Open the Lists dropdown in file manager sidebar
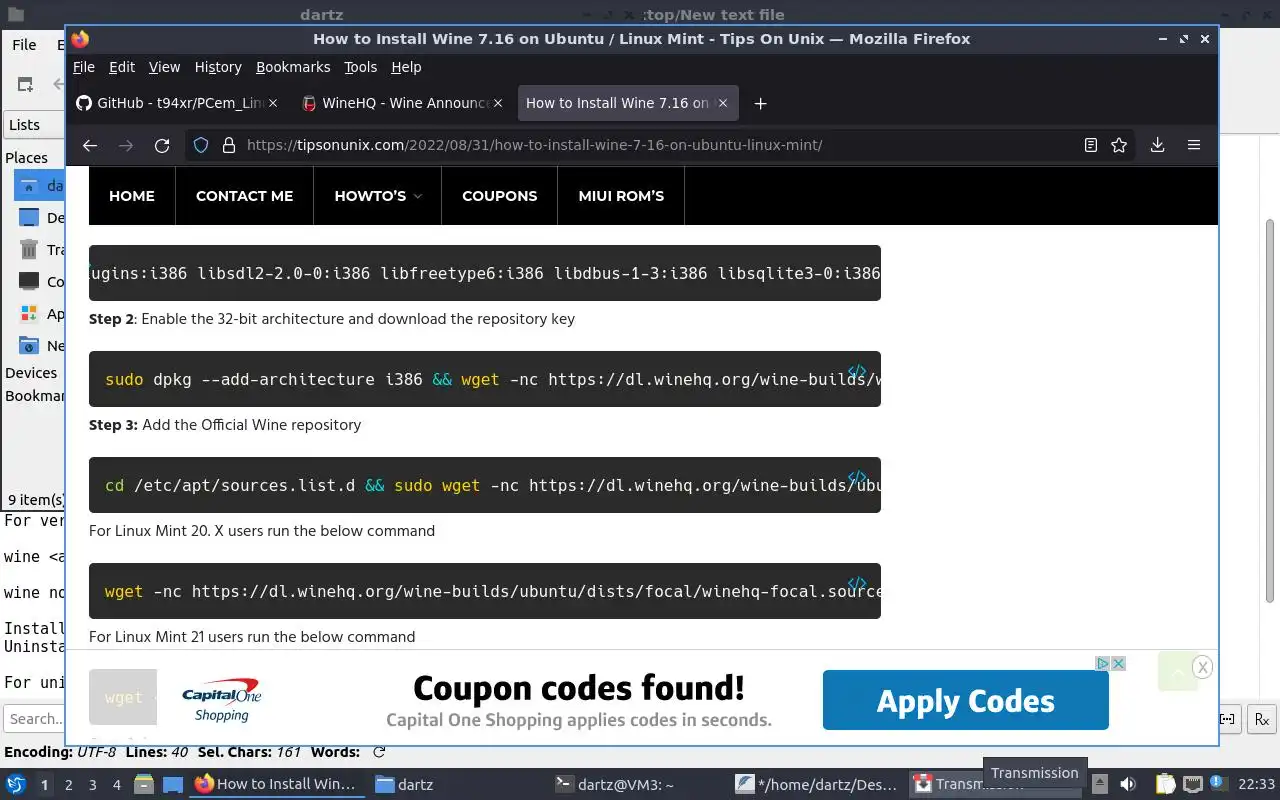Screen dimensions: 1280x800 click(x=34, y=125)
